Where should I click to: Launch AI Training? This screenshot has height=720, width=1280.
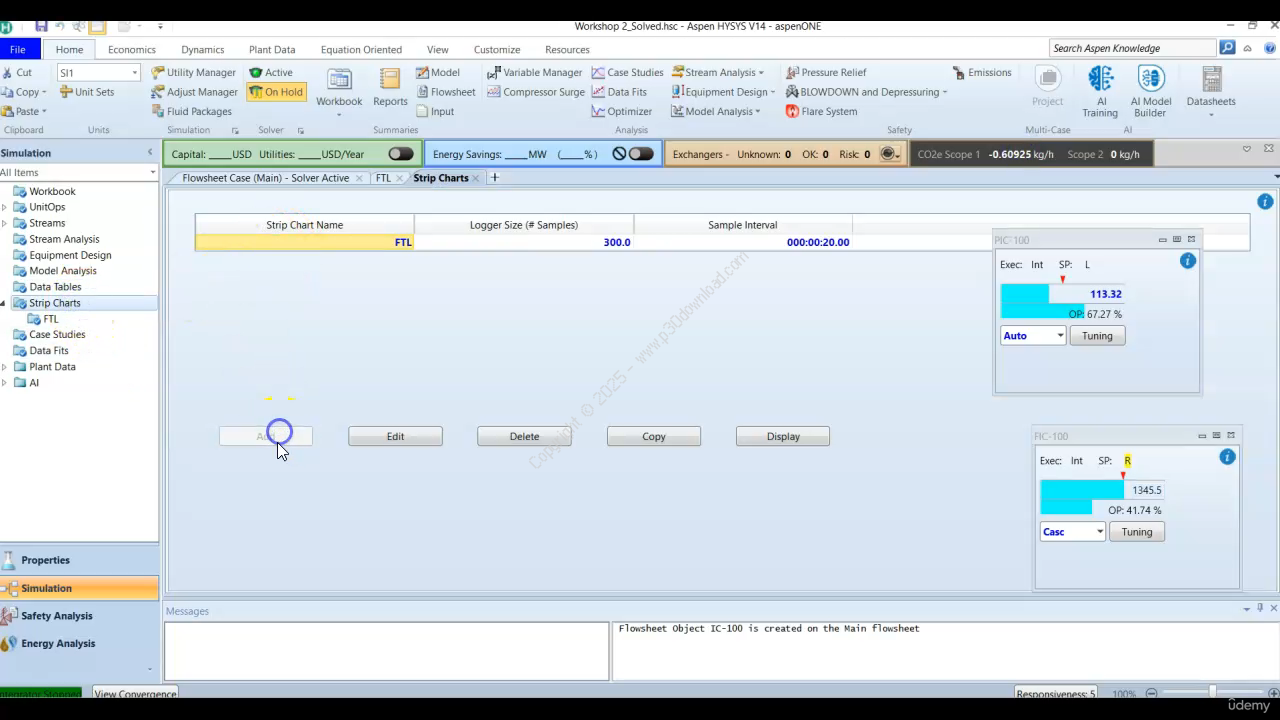point(1100,91)
